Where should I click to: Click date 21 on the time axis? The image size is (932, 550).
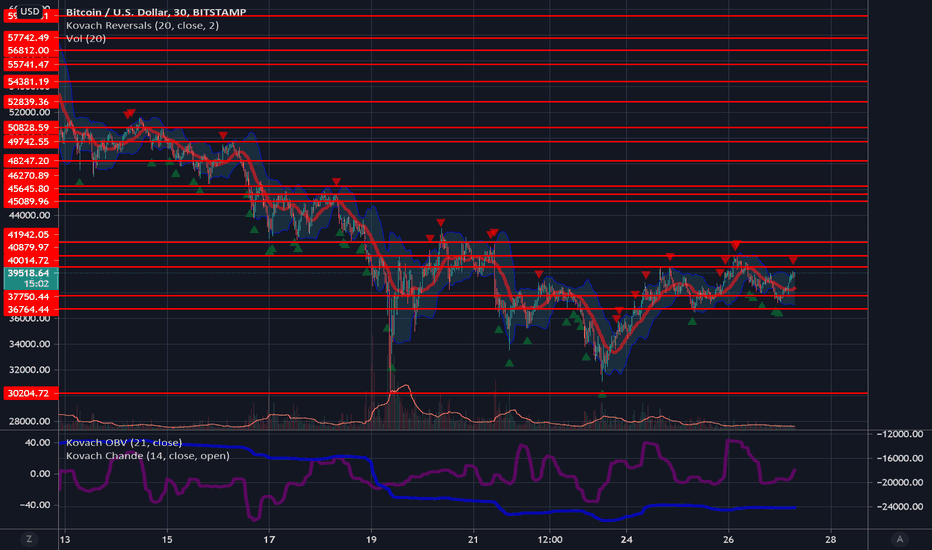click(473, 540)
